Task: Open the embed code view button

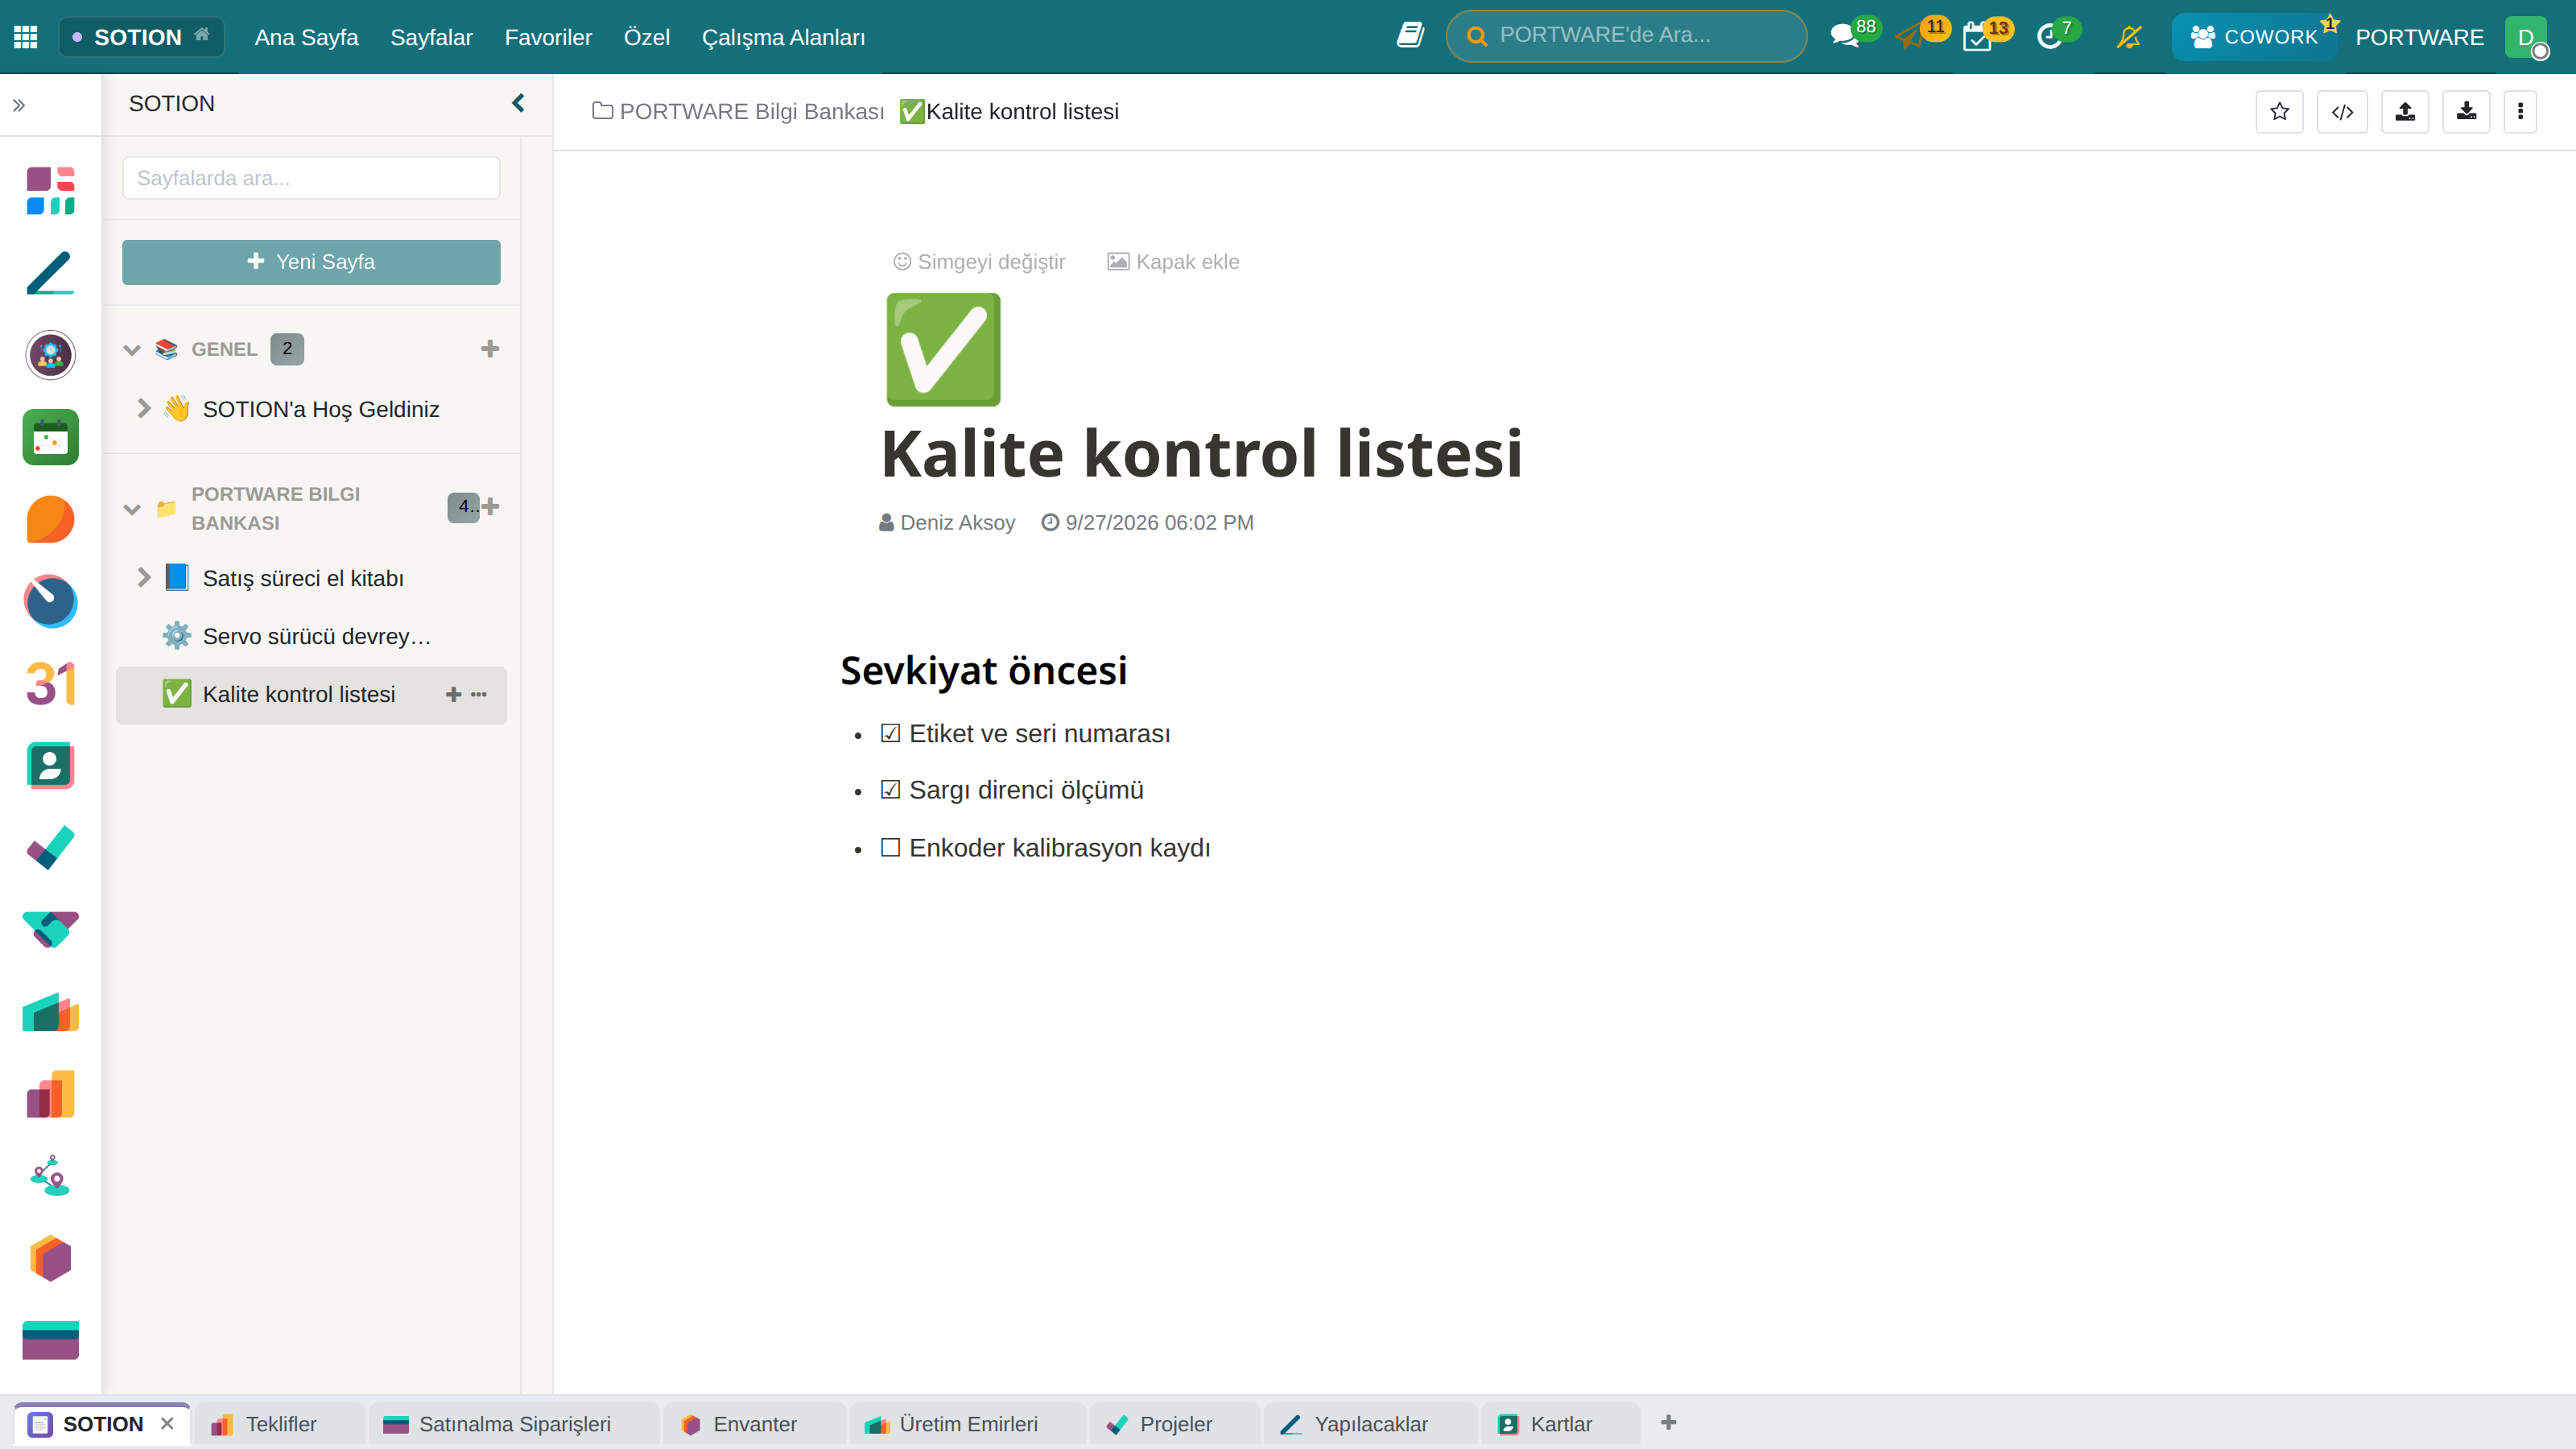Action: (2342, 112)
